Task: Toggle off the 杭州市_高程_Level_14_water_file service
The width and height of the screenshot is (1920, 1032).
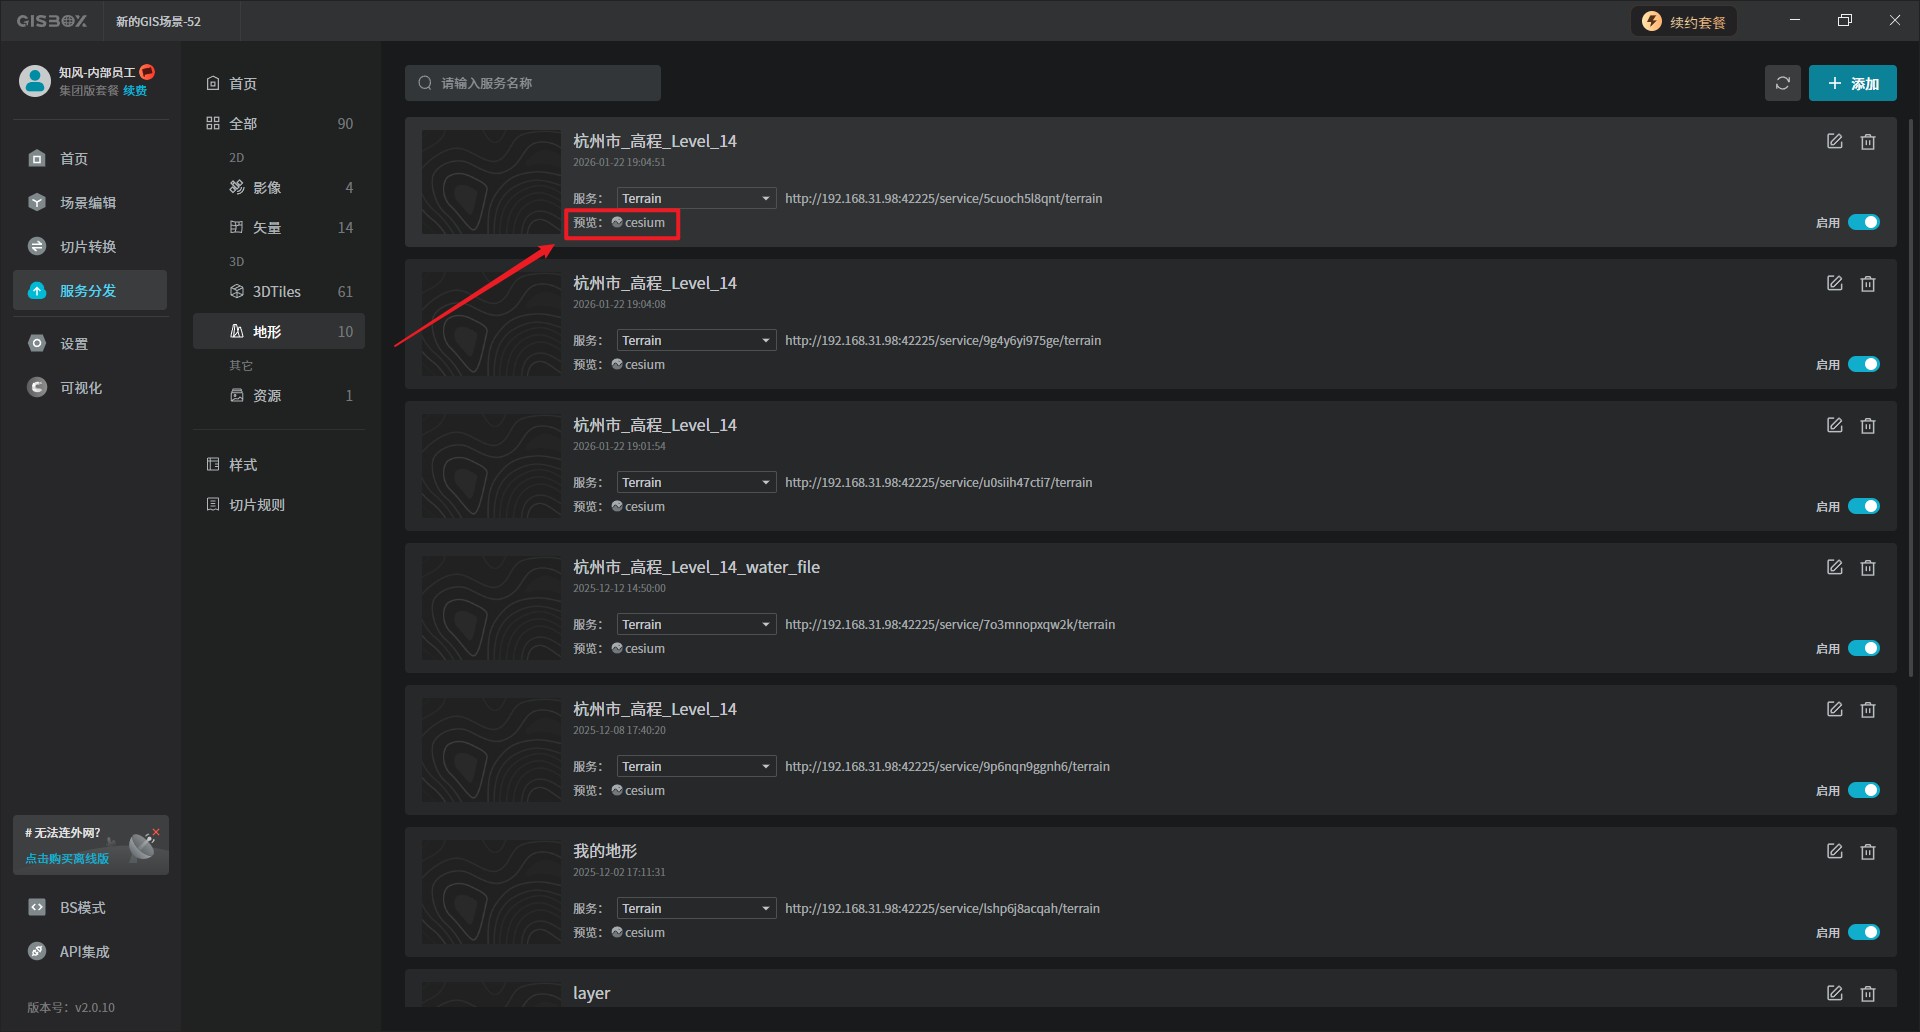Action: 1863,648
